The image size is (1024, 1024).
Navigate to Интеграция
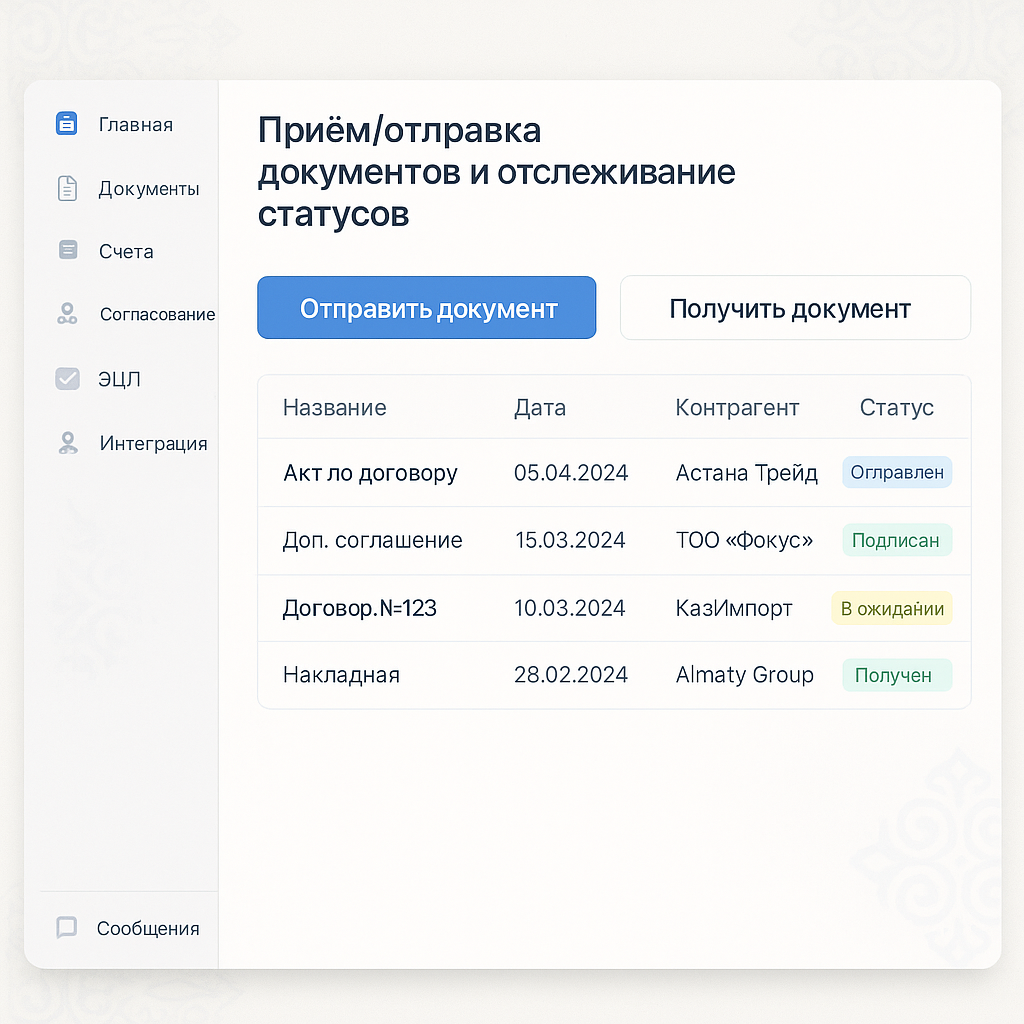click(153, 443)
